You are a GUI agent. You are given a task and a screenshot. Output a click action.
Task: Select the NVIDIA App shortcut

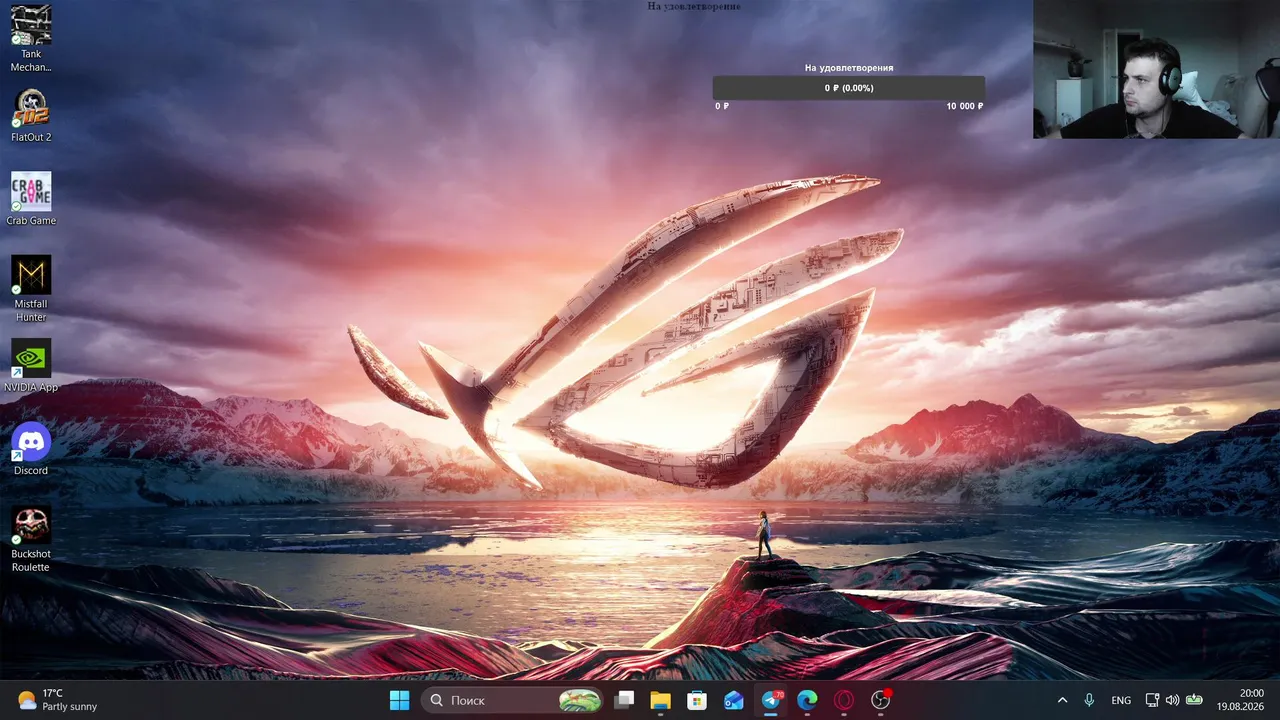(x=31, y=365)
